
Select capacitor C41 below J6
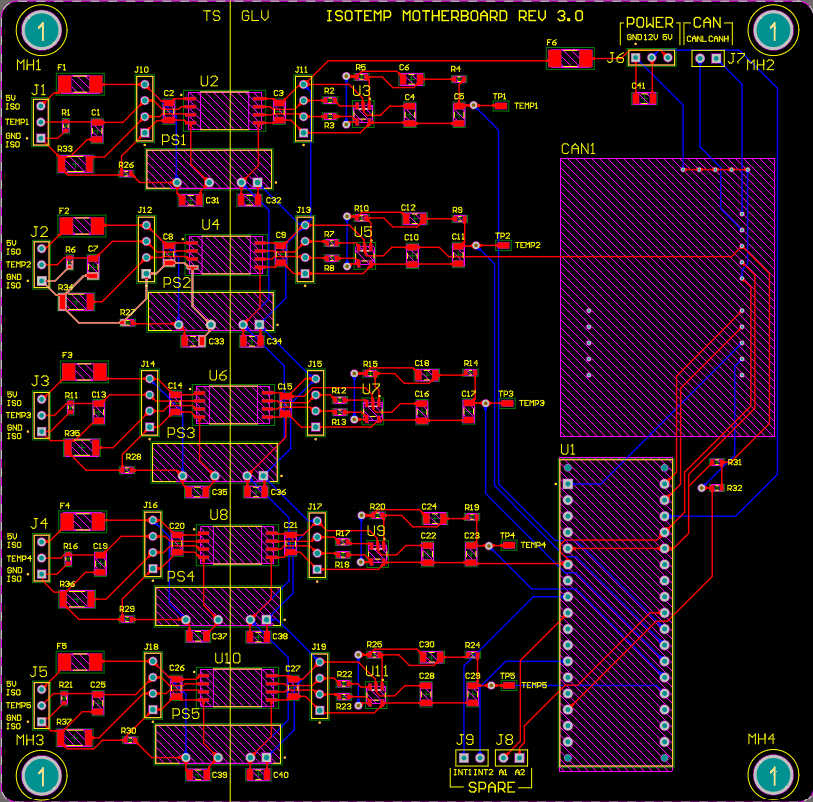[644, 98]
